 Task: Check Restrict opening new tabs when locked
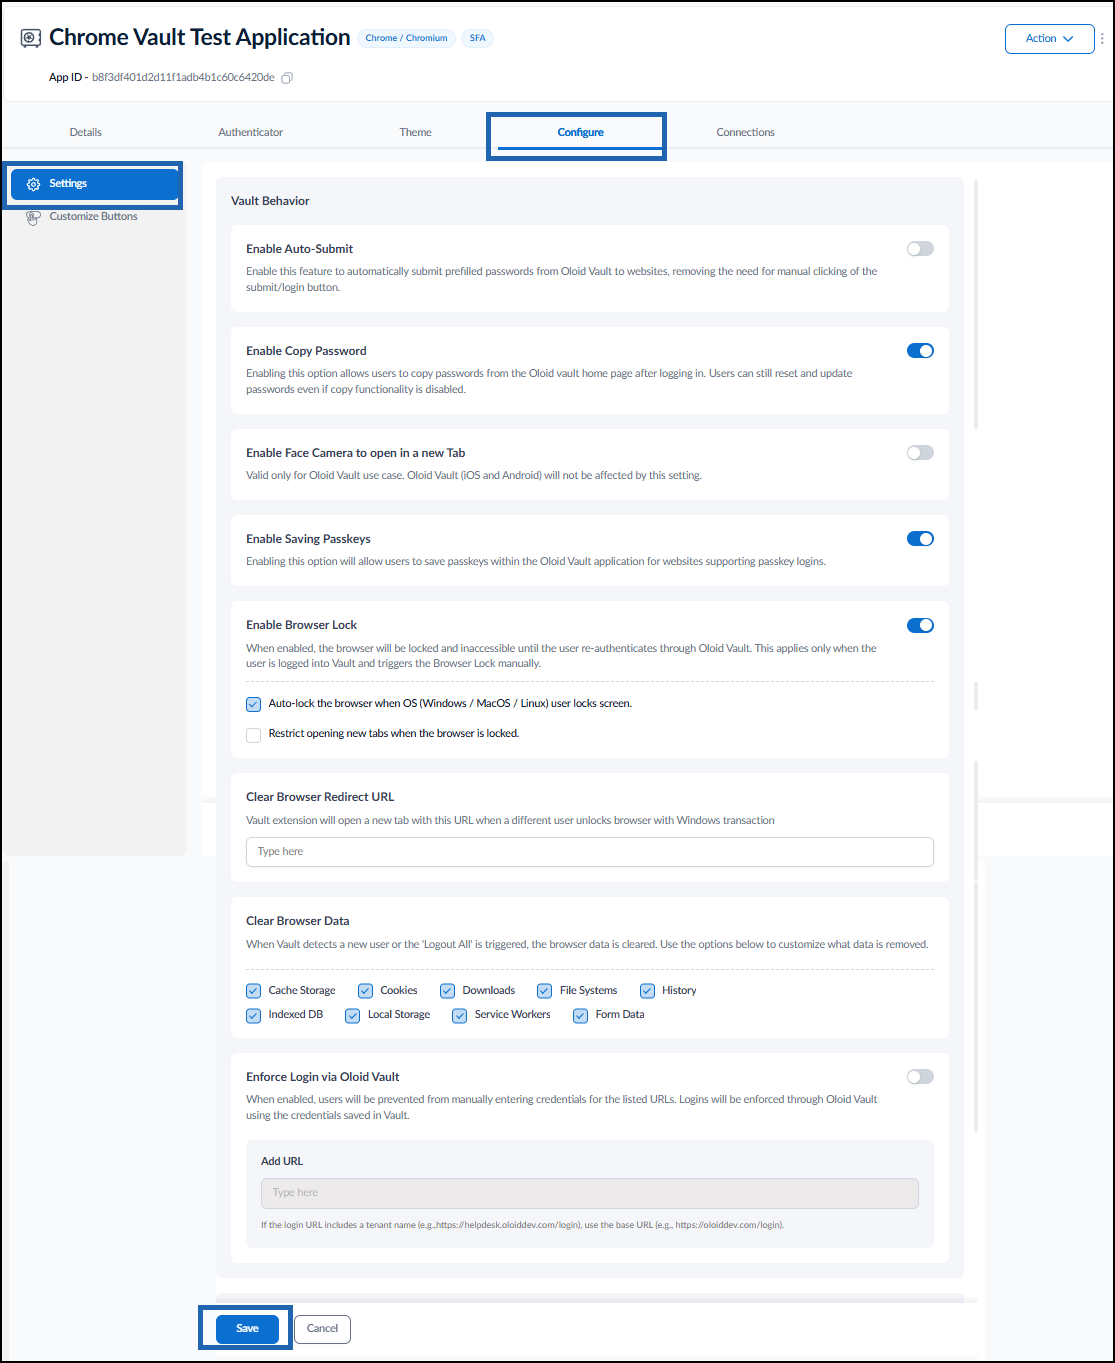(x=253, y=735)
